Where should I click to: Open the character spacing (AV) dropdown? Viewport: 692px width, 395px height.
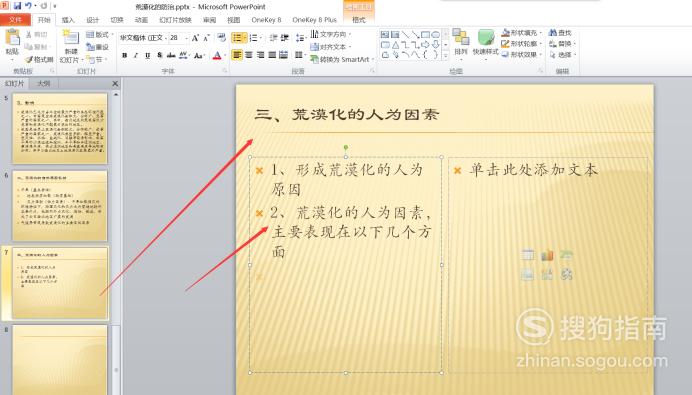184,55
